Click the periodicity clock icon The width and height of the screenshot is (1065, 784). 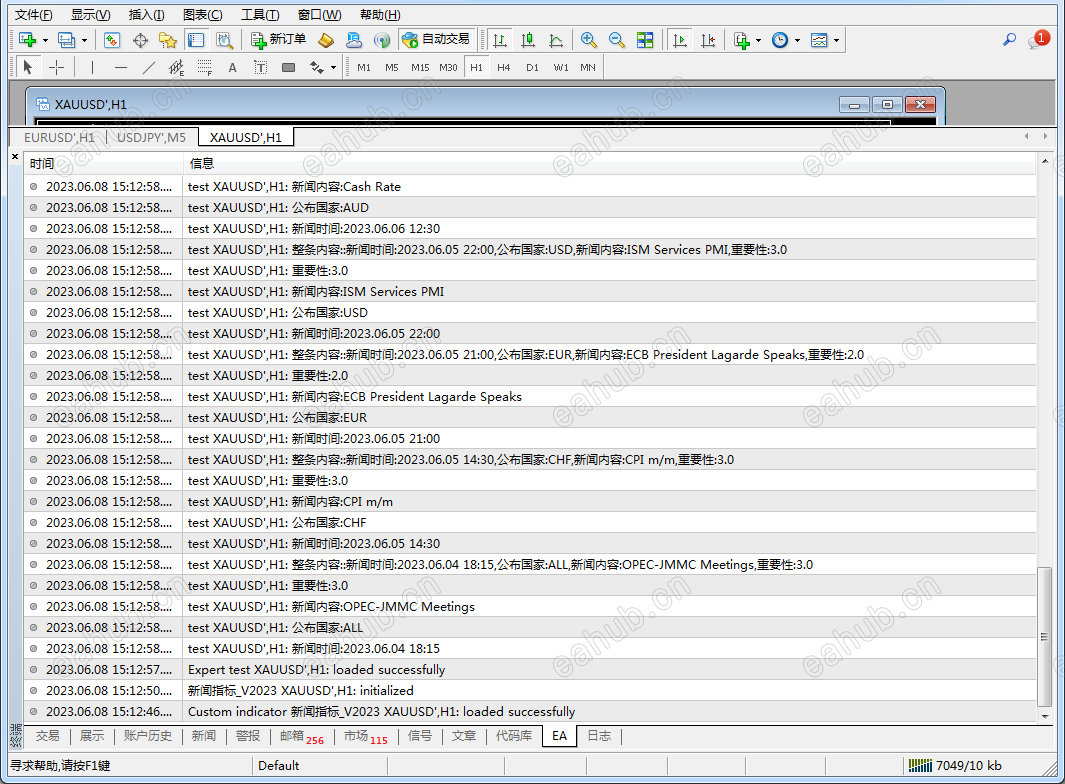point(780,40)
